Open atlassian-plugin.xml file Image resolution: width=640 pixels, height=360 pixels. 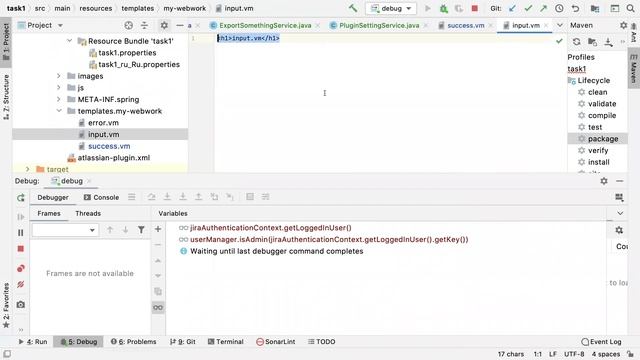(x=113, y=158)
